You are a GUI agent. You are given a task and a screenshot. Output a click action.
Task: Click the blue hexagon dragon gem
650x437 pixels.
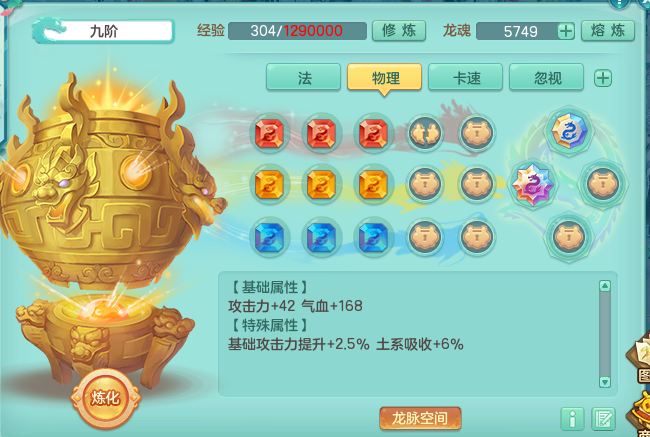(x=569, y=131)
